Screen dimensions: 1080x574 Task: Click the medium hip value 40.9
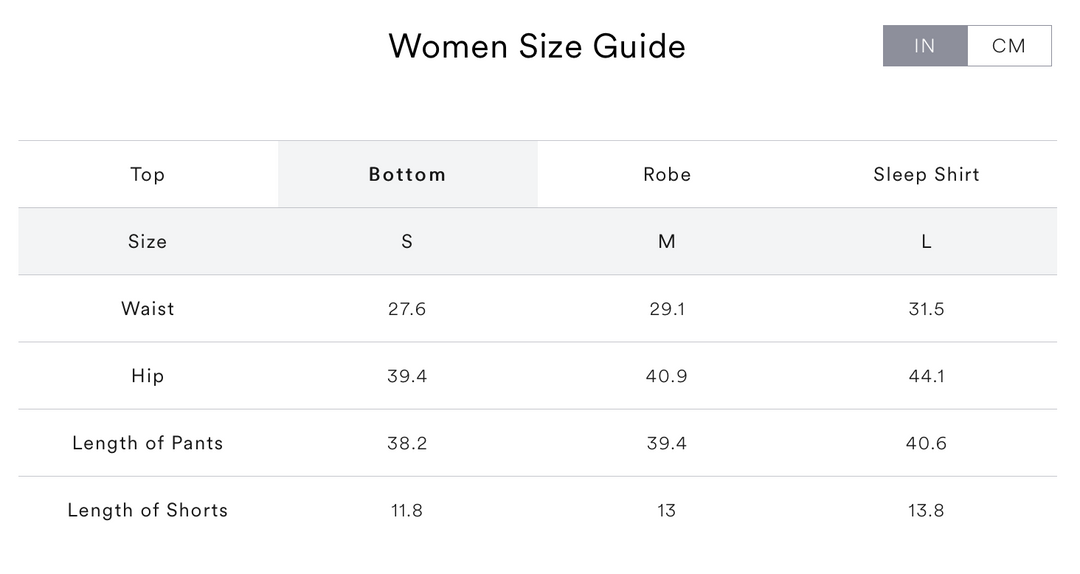tap(667, 376)
